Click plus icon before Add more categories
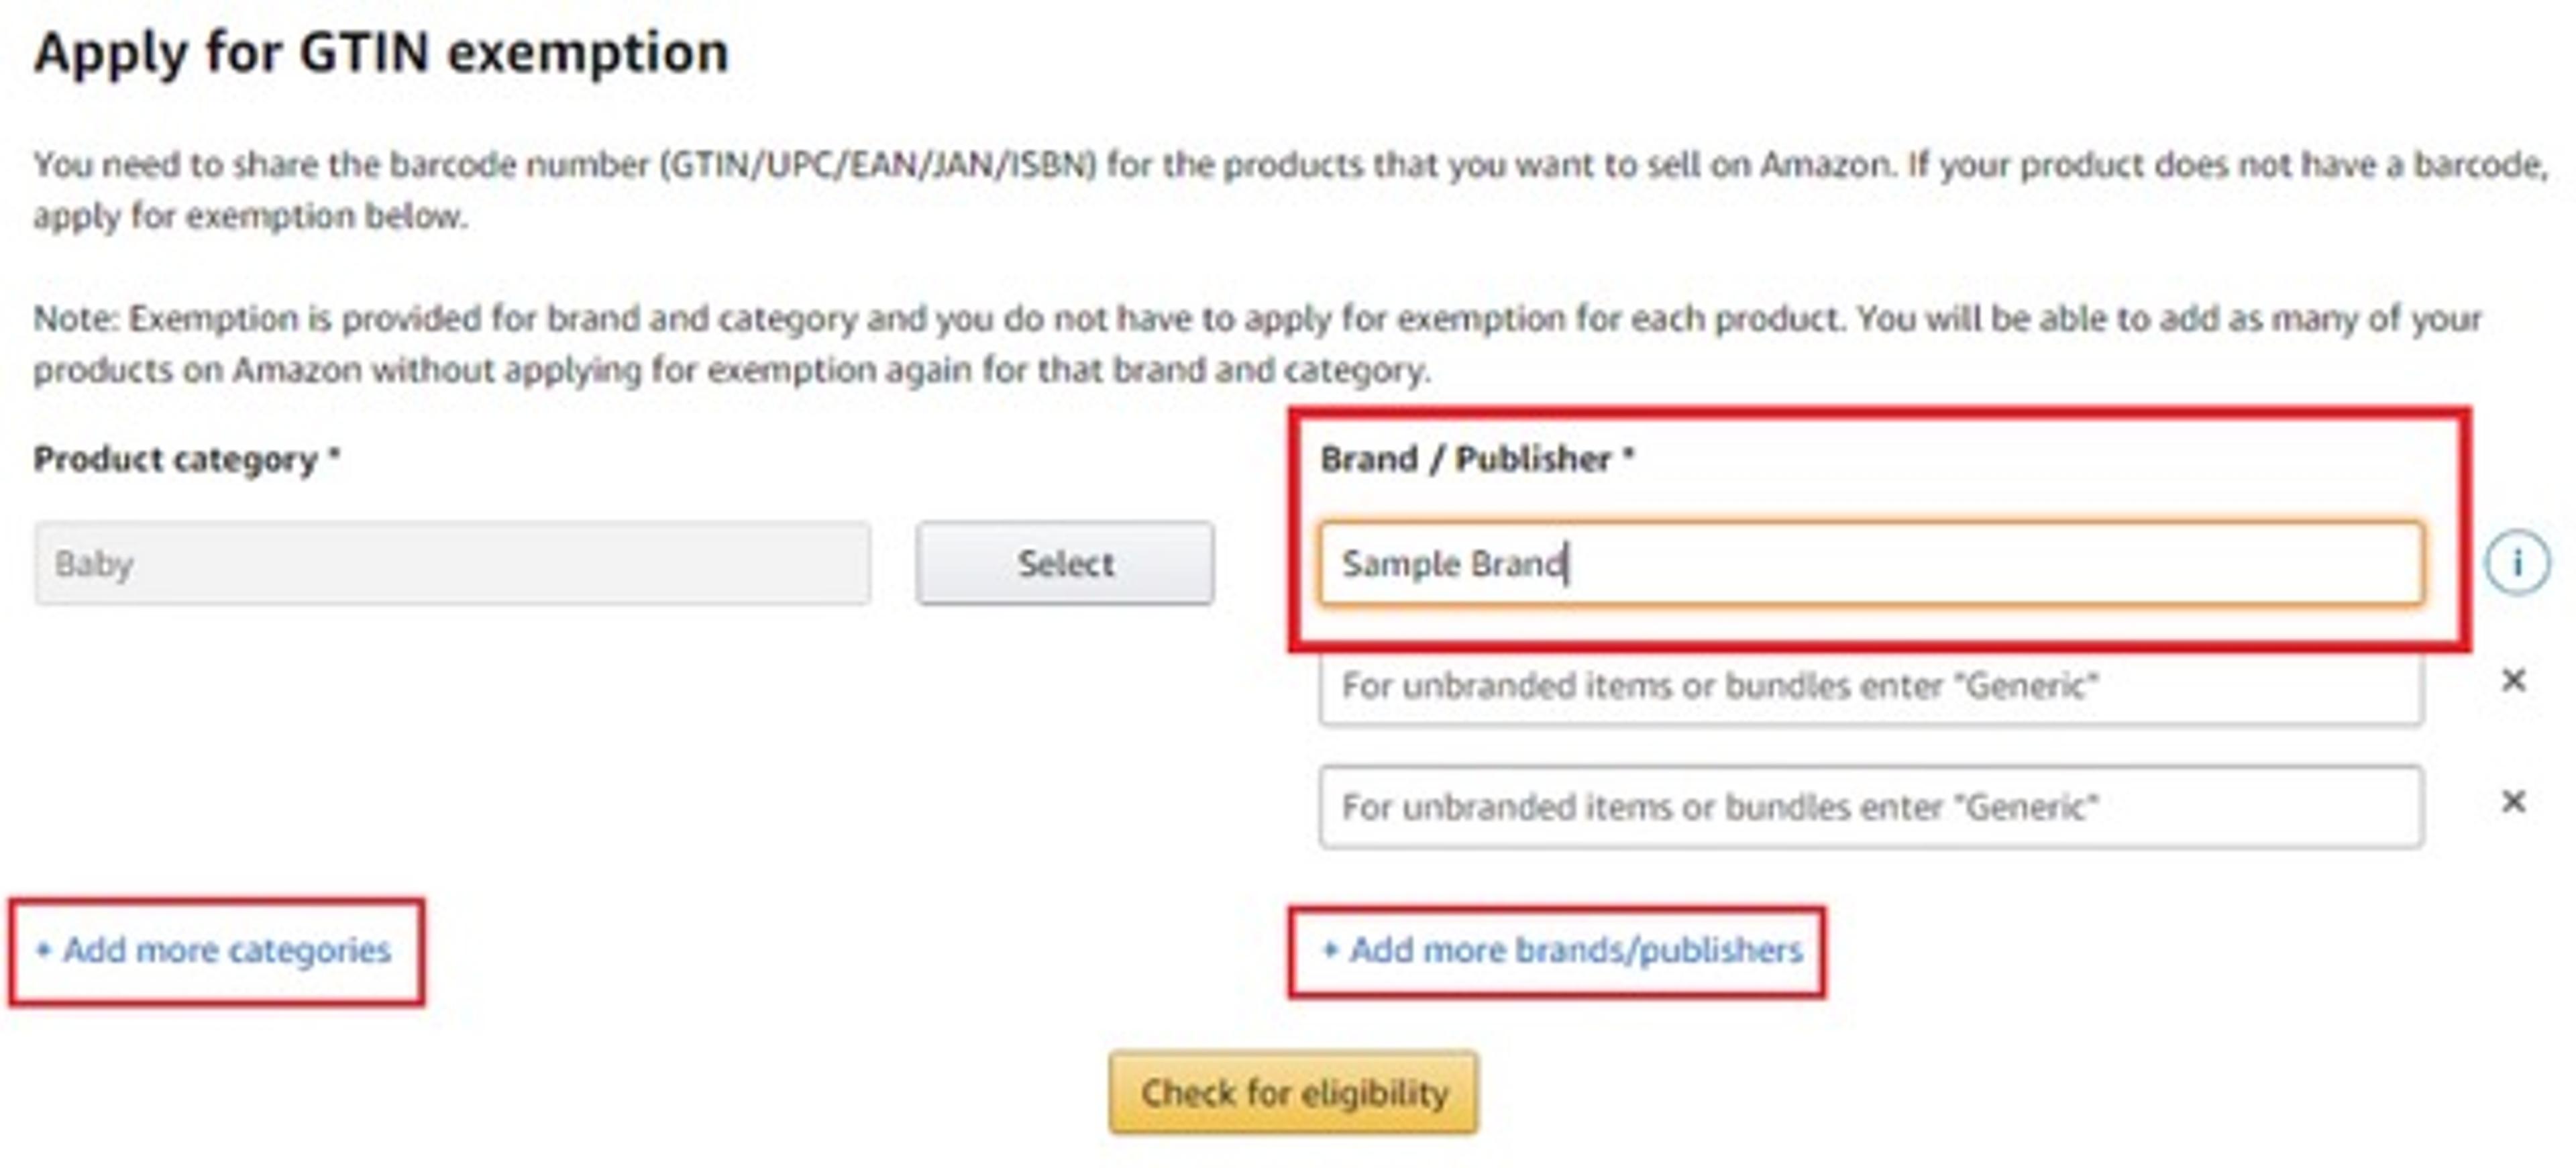This screenshot has width=2576, height=1168. point(43,950)
